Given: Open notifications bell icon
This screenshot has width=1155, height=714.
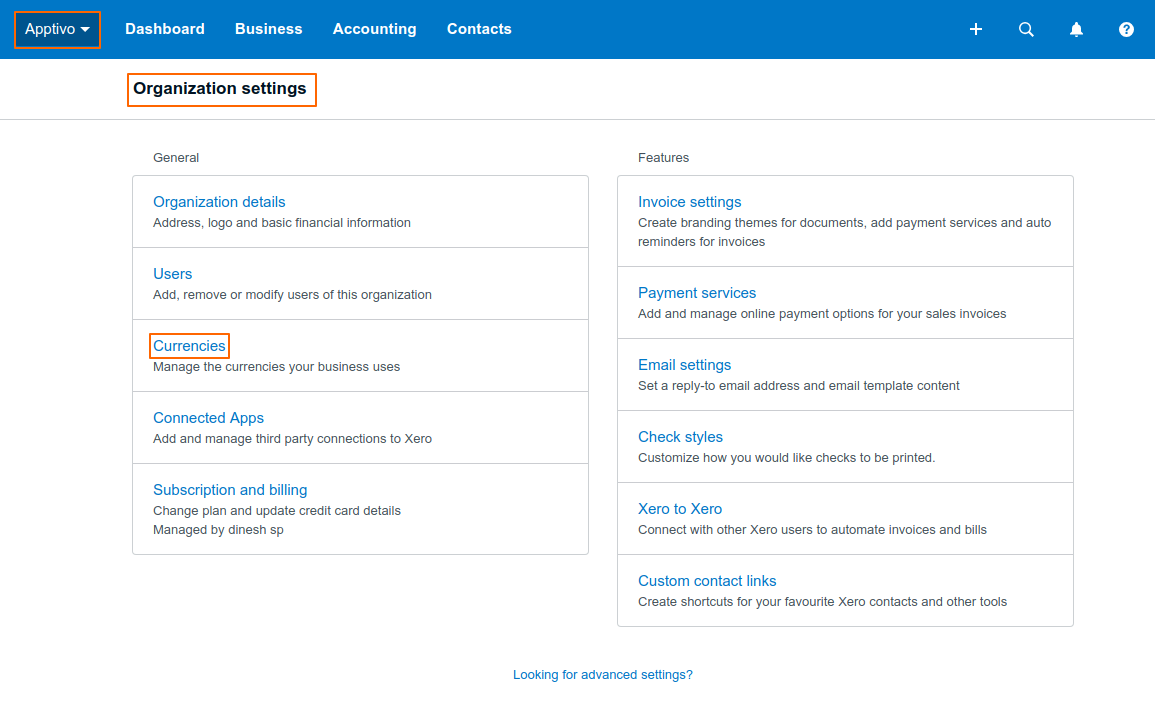Looking at the screenshot, I should (x=1076, y=30).
